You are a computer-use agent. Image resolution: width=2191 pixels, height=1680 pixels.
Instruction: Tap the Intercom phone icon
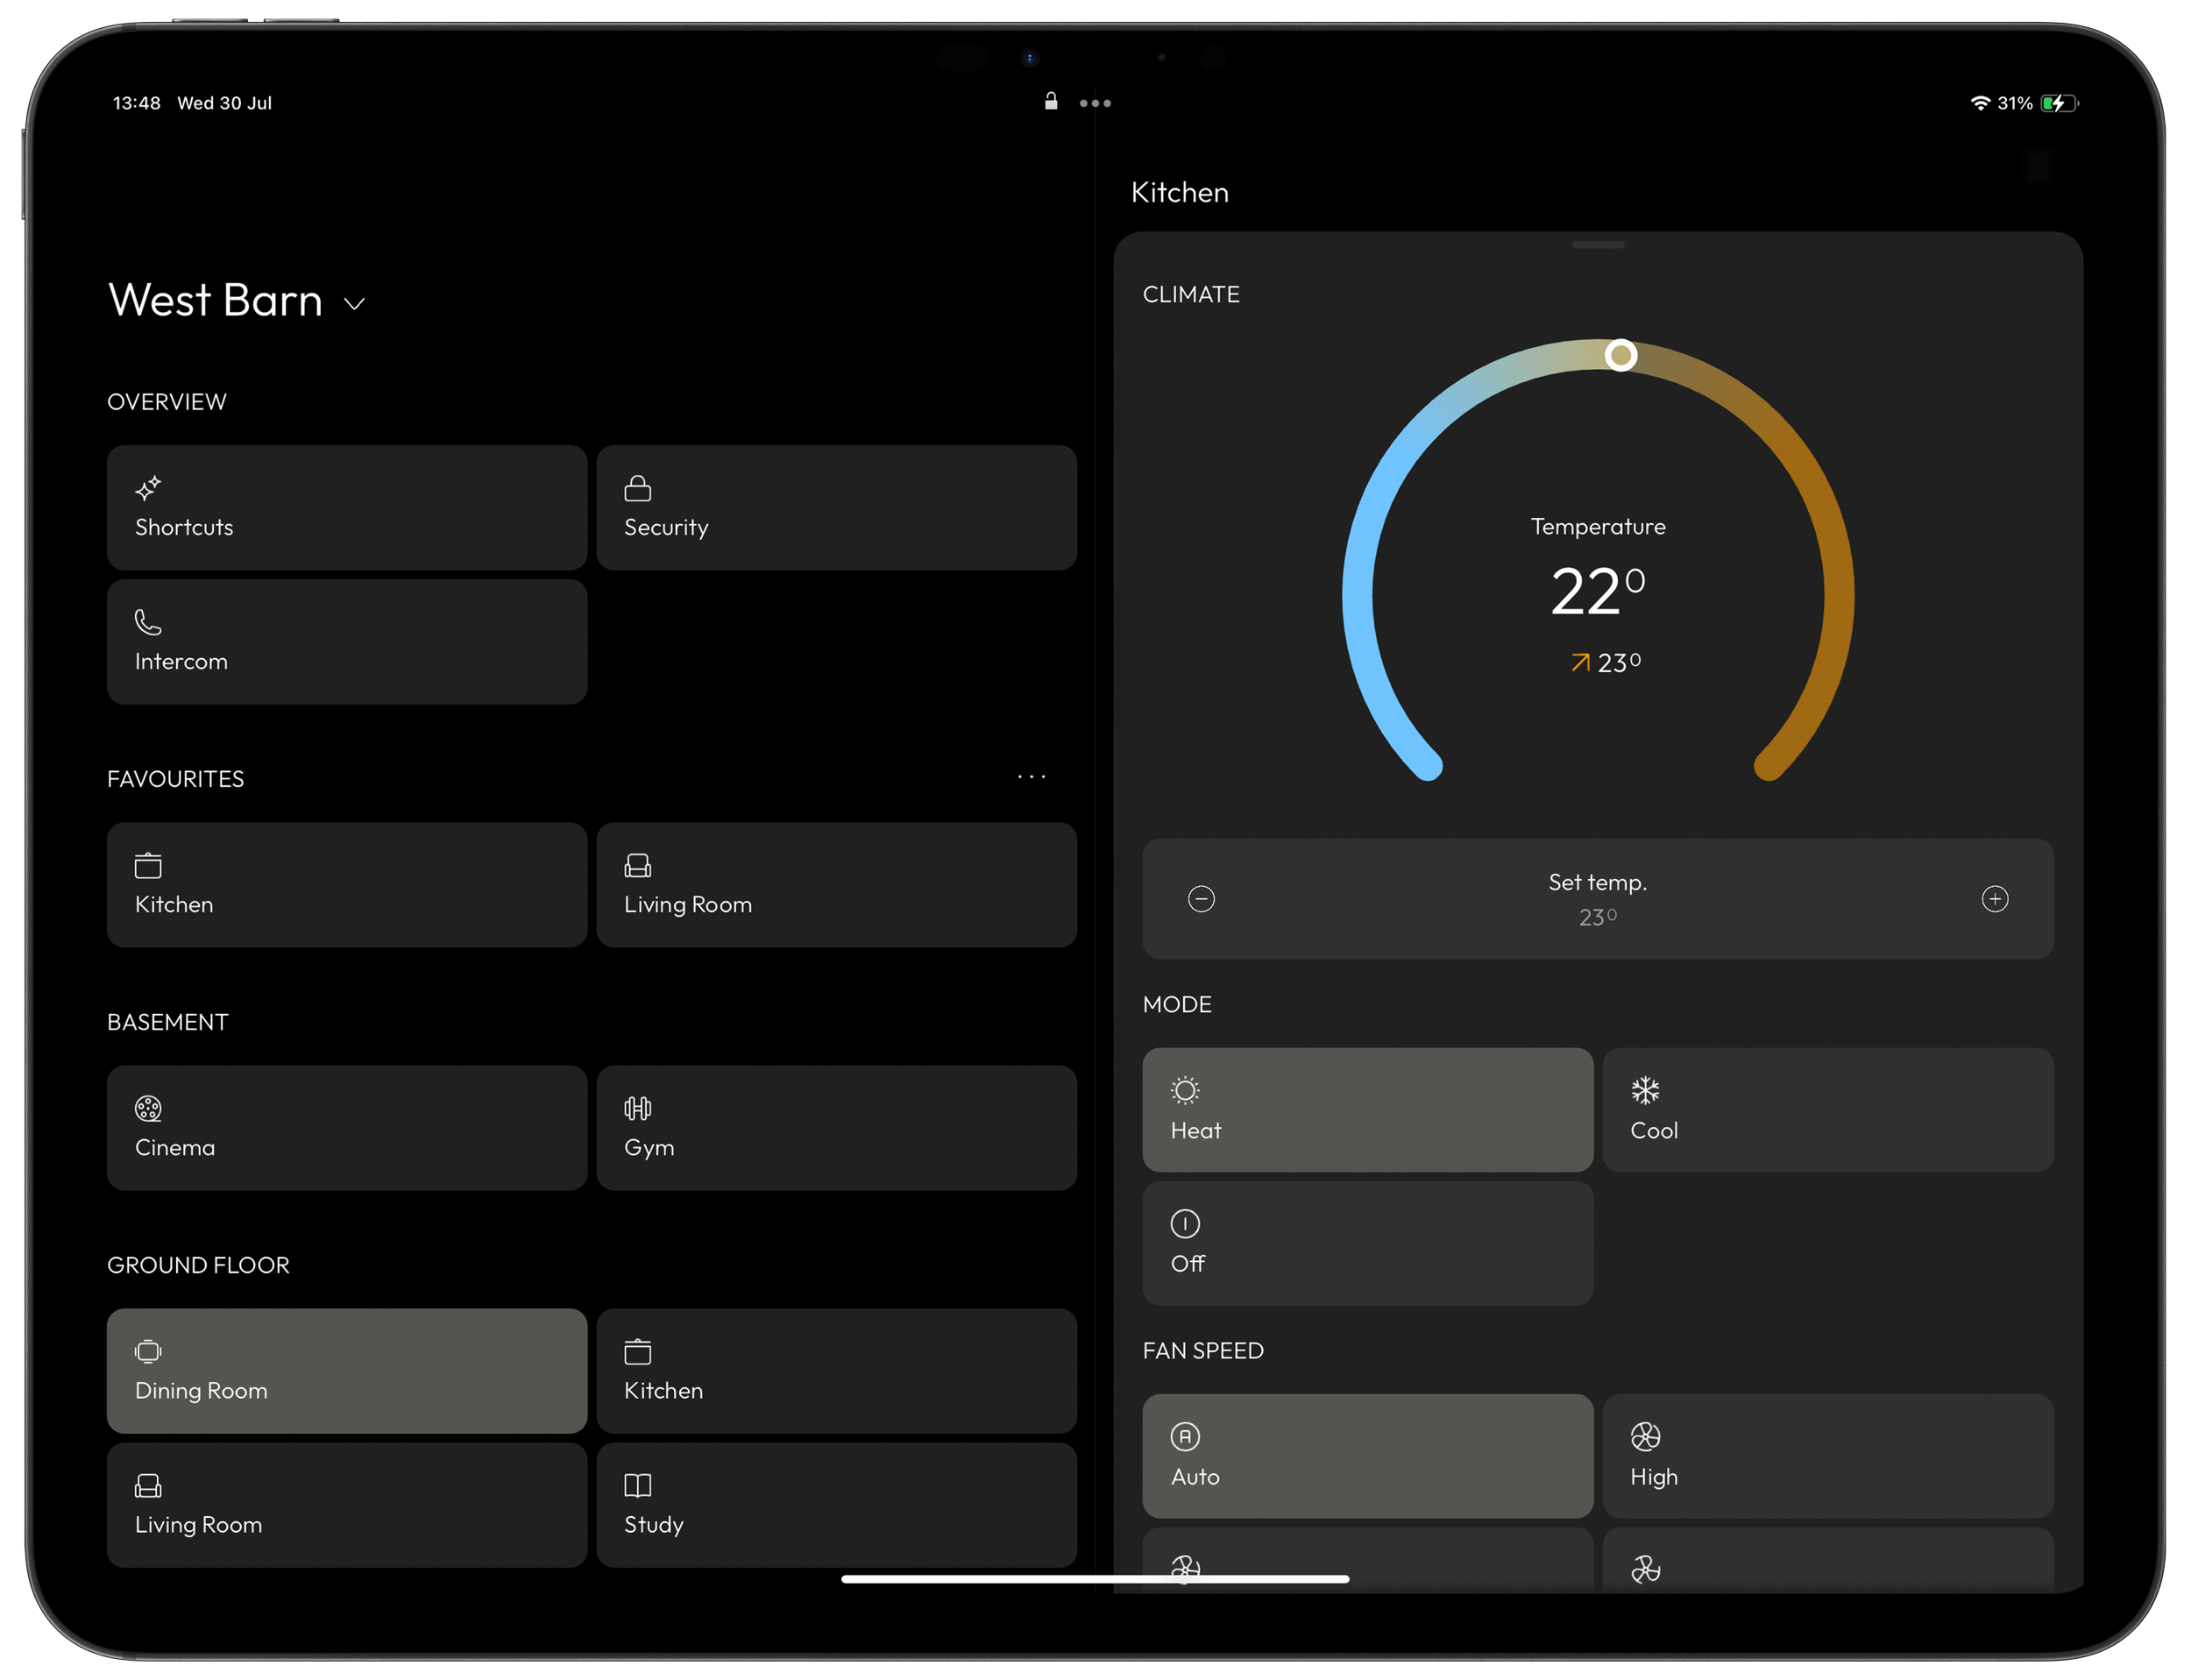(148, 622)
